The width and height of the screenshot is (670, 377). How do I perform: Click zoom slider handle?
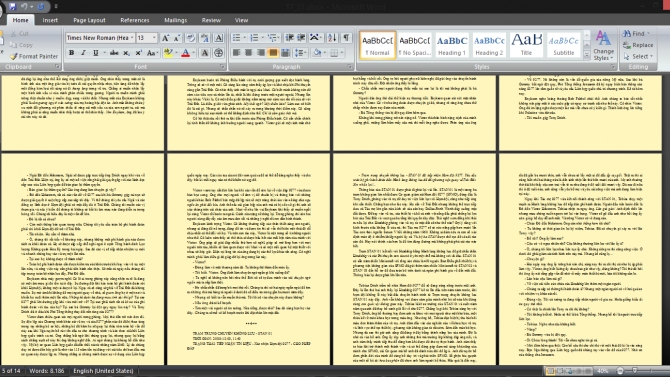[x=635, y=371]
